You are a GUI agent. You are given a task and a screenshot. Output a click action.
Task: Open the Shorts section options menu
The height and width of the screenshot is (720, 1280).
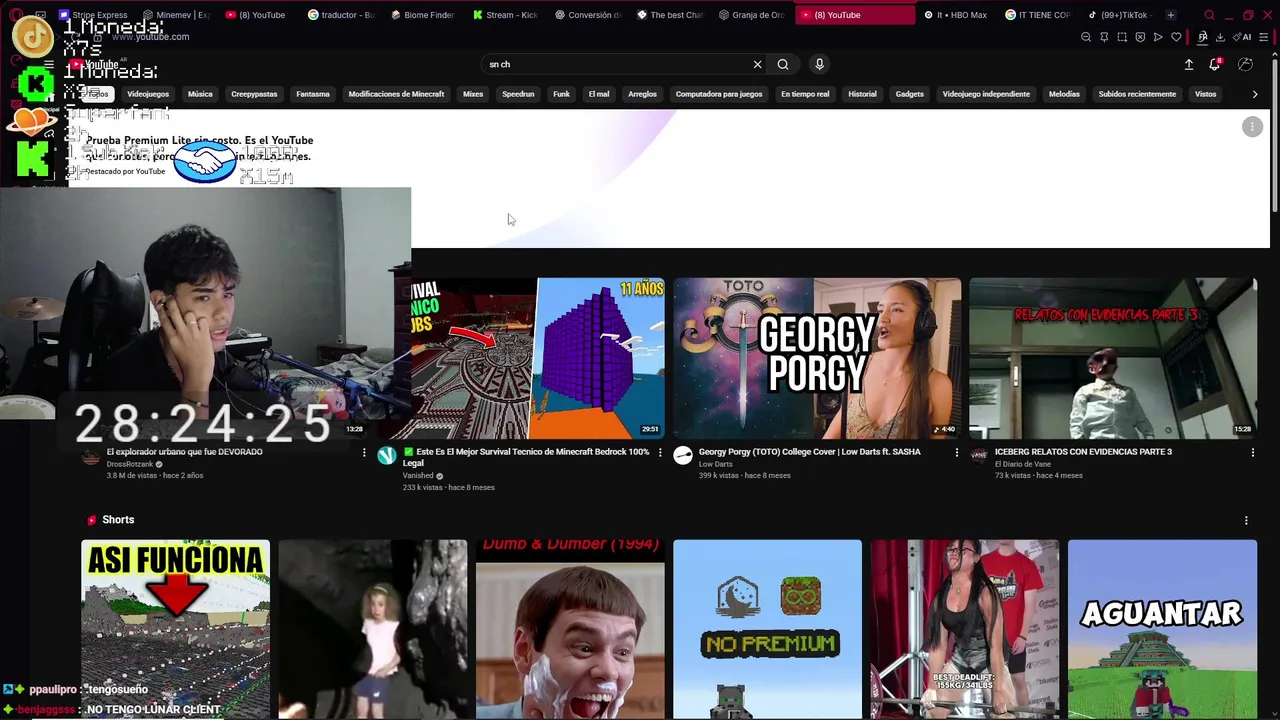[x=1246, y=520]
